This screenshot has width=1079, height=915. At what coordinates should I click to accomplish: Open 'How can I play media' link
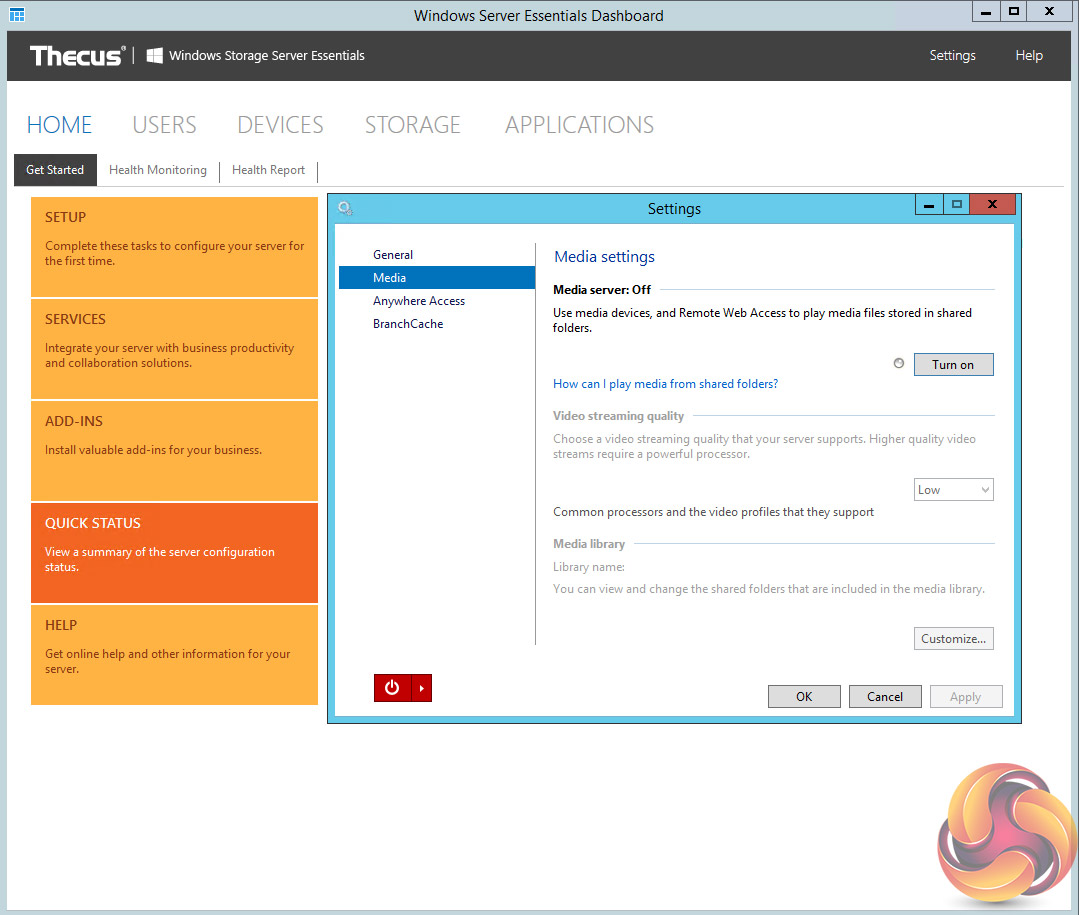pyautogui.click(x=665, y=384)
